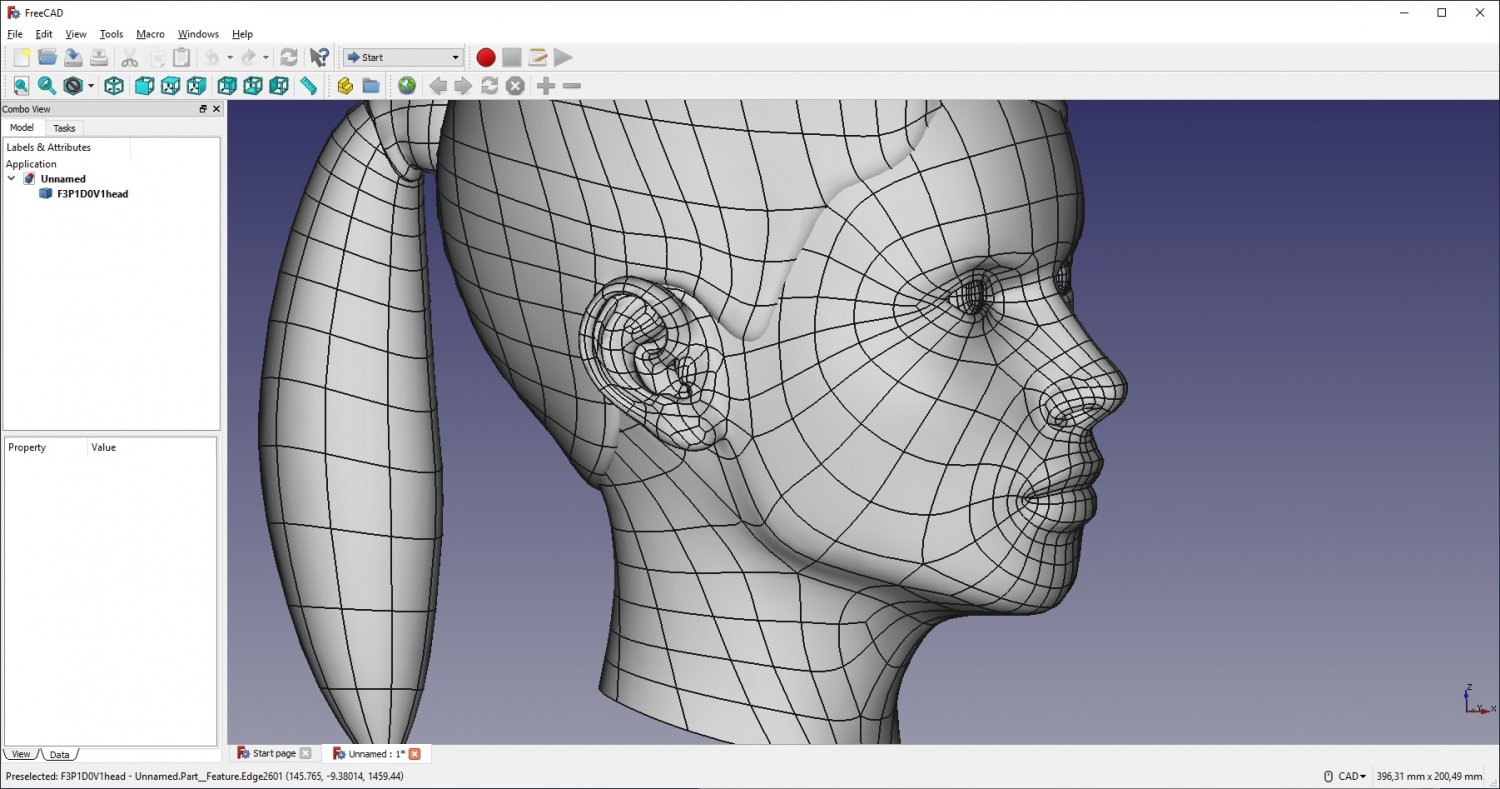1500x789 pixels.
Task: Click the Undo arrow
Action: [212, 57]
